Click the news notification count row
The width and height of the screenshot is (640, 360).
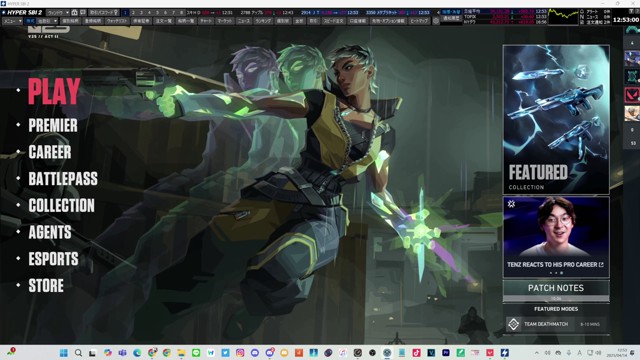(x=596, y=17)
